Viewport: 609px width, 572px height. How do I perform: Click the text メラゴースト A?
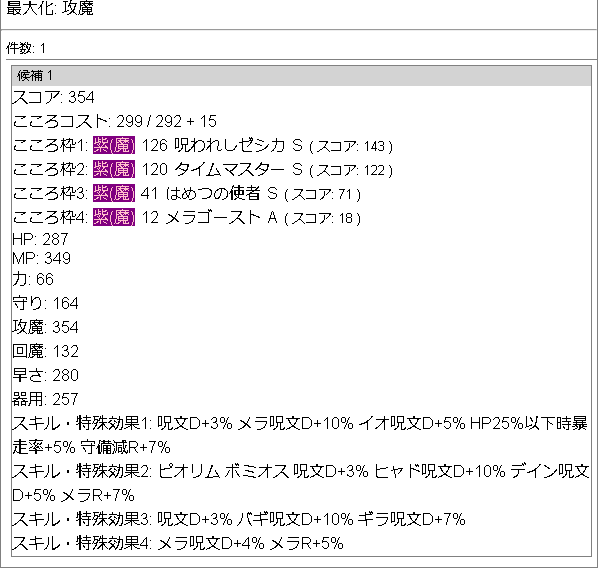[x=221, y=217]
